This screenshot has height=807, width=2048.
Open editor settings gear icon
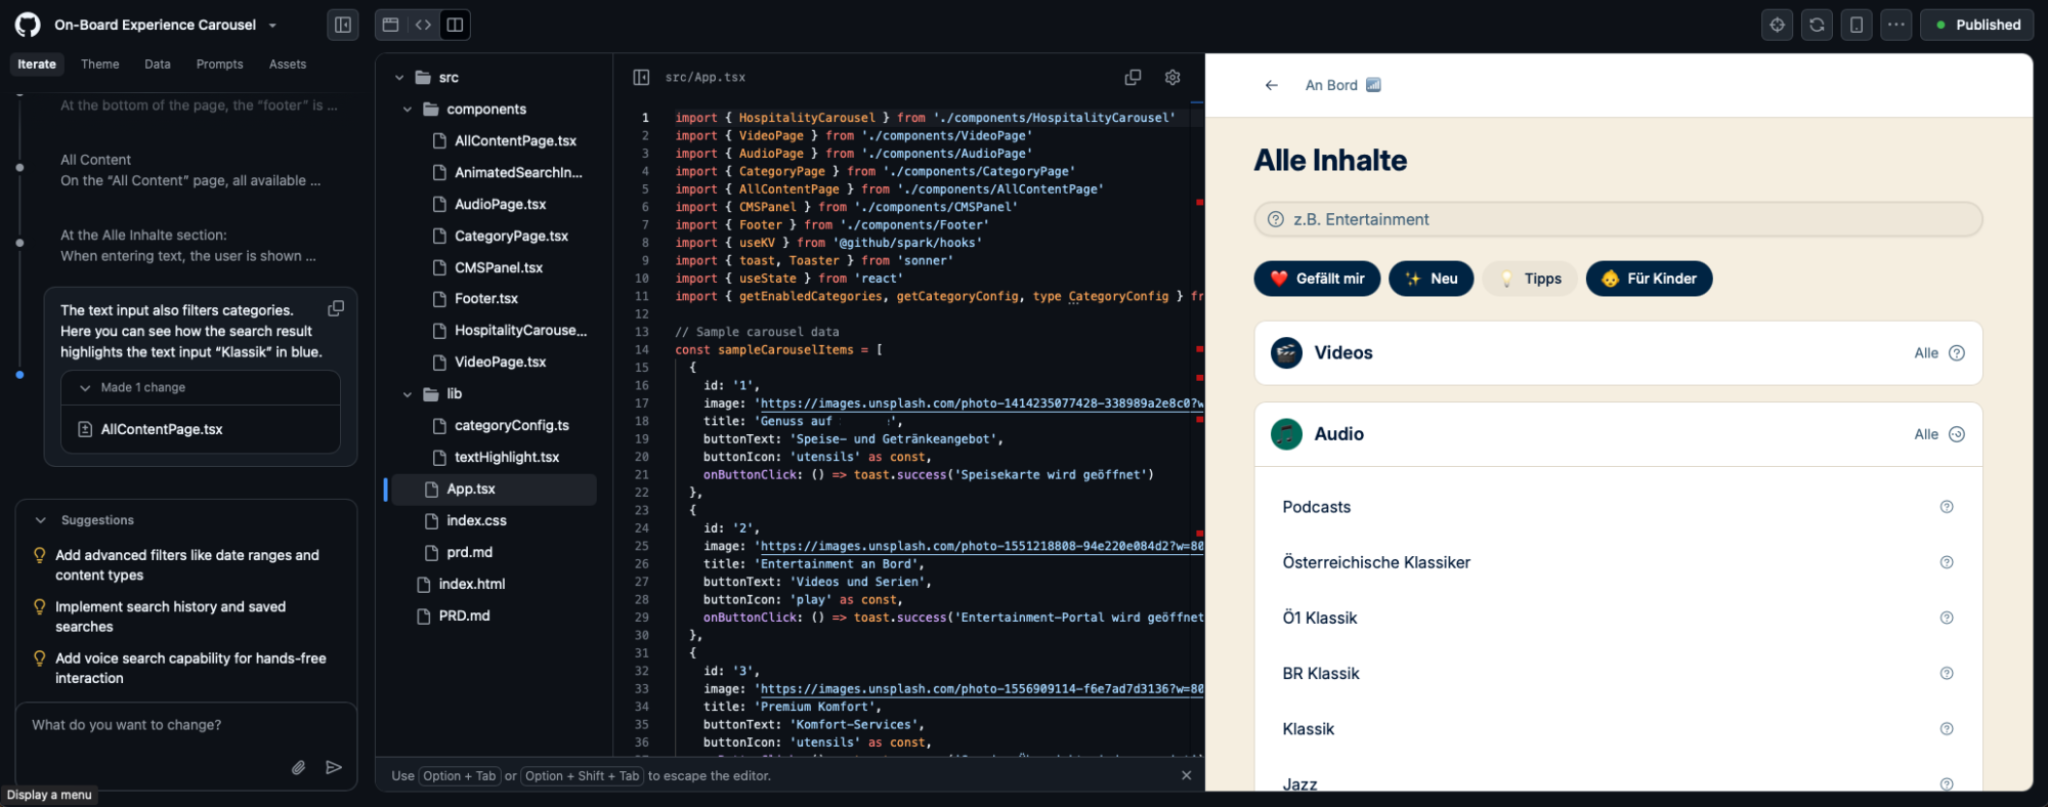1172,77
